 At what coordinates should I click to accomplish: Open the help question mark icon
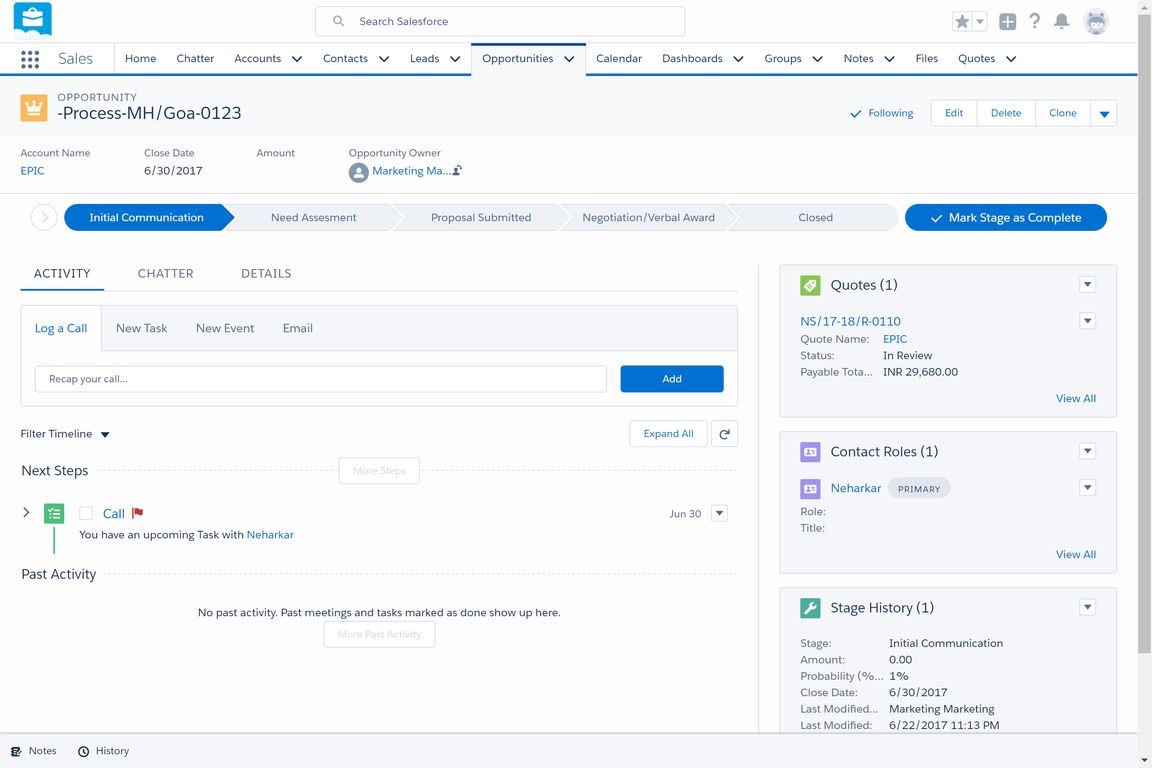click(x=1035, y=21)
